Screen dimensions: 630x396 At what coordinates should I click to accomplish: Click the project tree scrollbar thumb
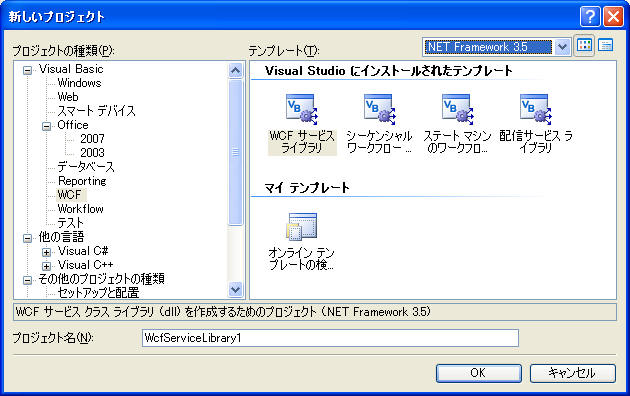[x=235, y=153]
